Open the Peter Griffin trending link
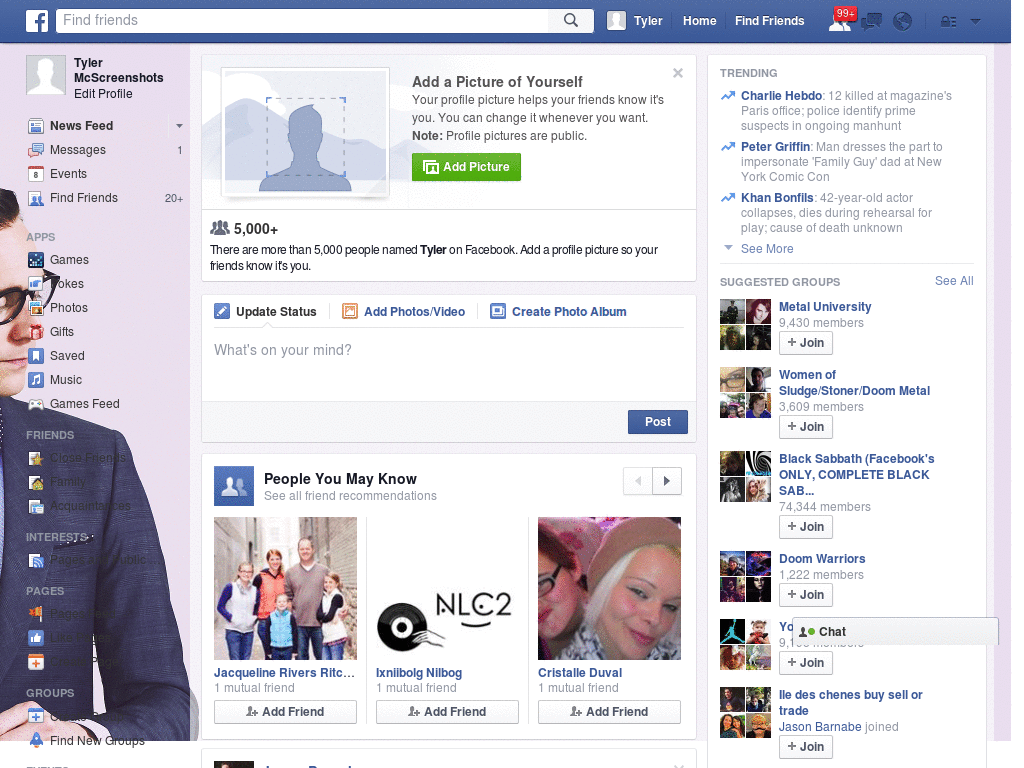Screen dimensions: 1024x768 [775, 147]
